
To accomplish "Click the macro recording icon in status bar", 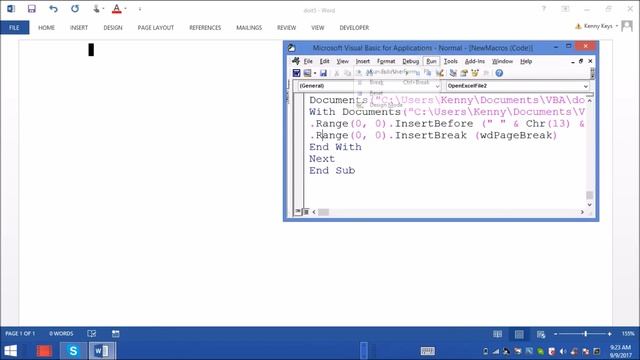I will [116, 333].
